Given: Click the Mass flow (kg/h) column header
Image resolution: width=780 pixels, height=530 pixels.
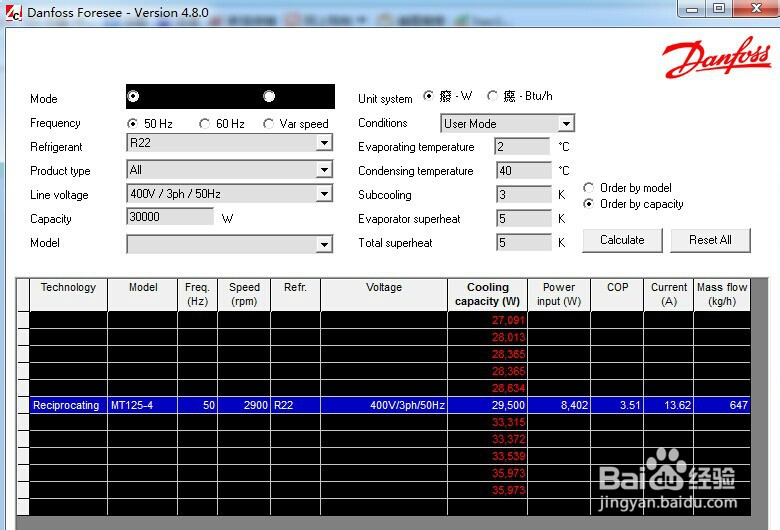Looking at the screenshot, I should pos(722,295).
